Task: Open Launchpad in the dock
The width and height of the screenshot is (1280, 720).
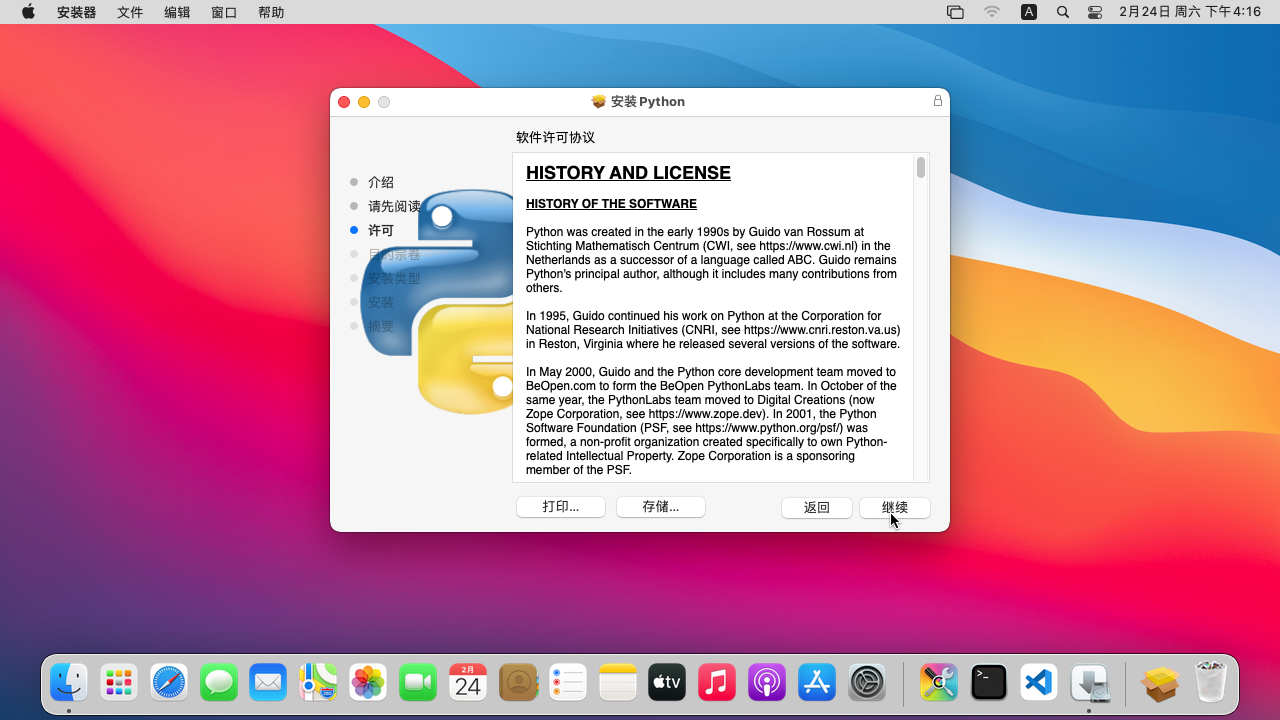Action: click(x=119, y=683)
